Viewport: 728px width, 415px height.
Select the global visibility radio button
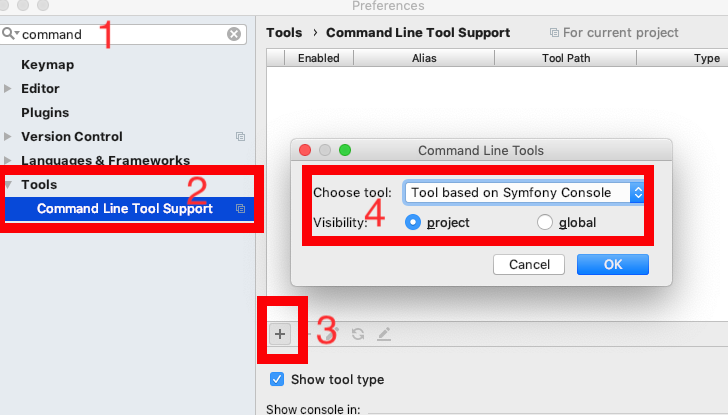545,222
